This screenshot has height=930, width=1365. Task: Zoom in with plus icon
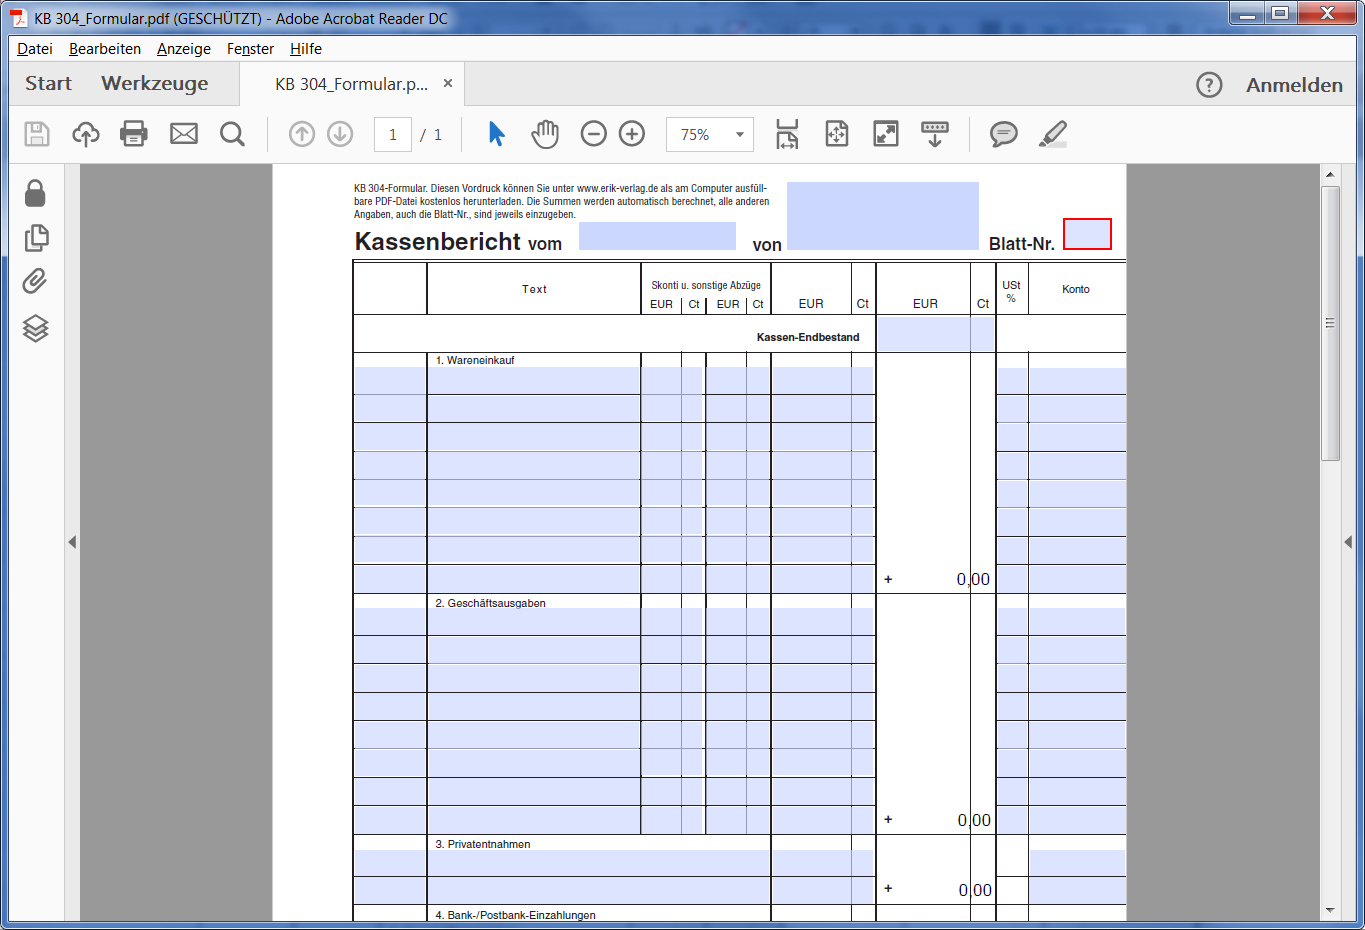tap(632, 134)
